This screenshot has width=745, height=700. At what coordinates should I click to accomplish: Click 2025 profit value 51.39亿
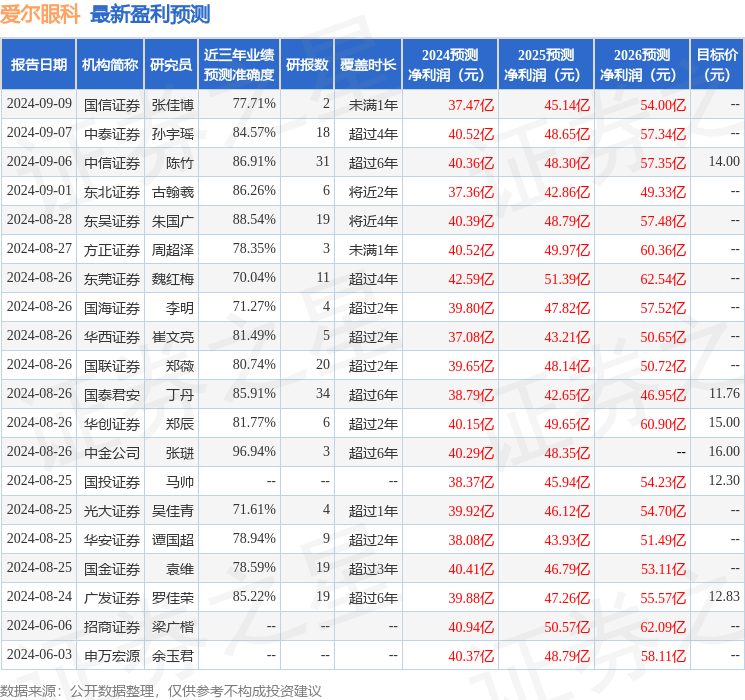tap(567, 279)
